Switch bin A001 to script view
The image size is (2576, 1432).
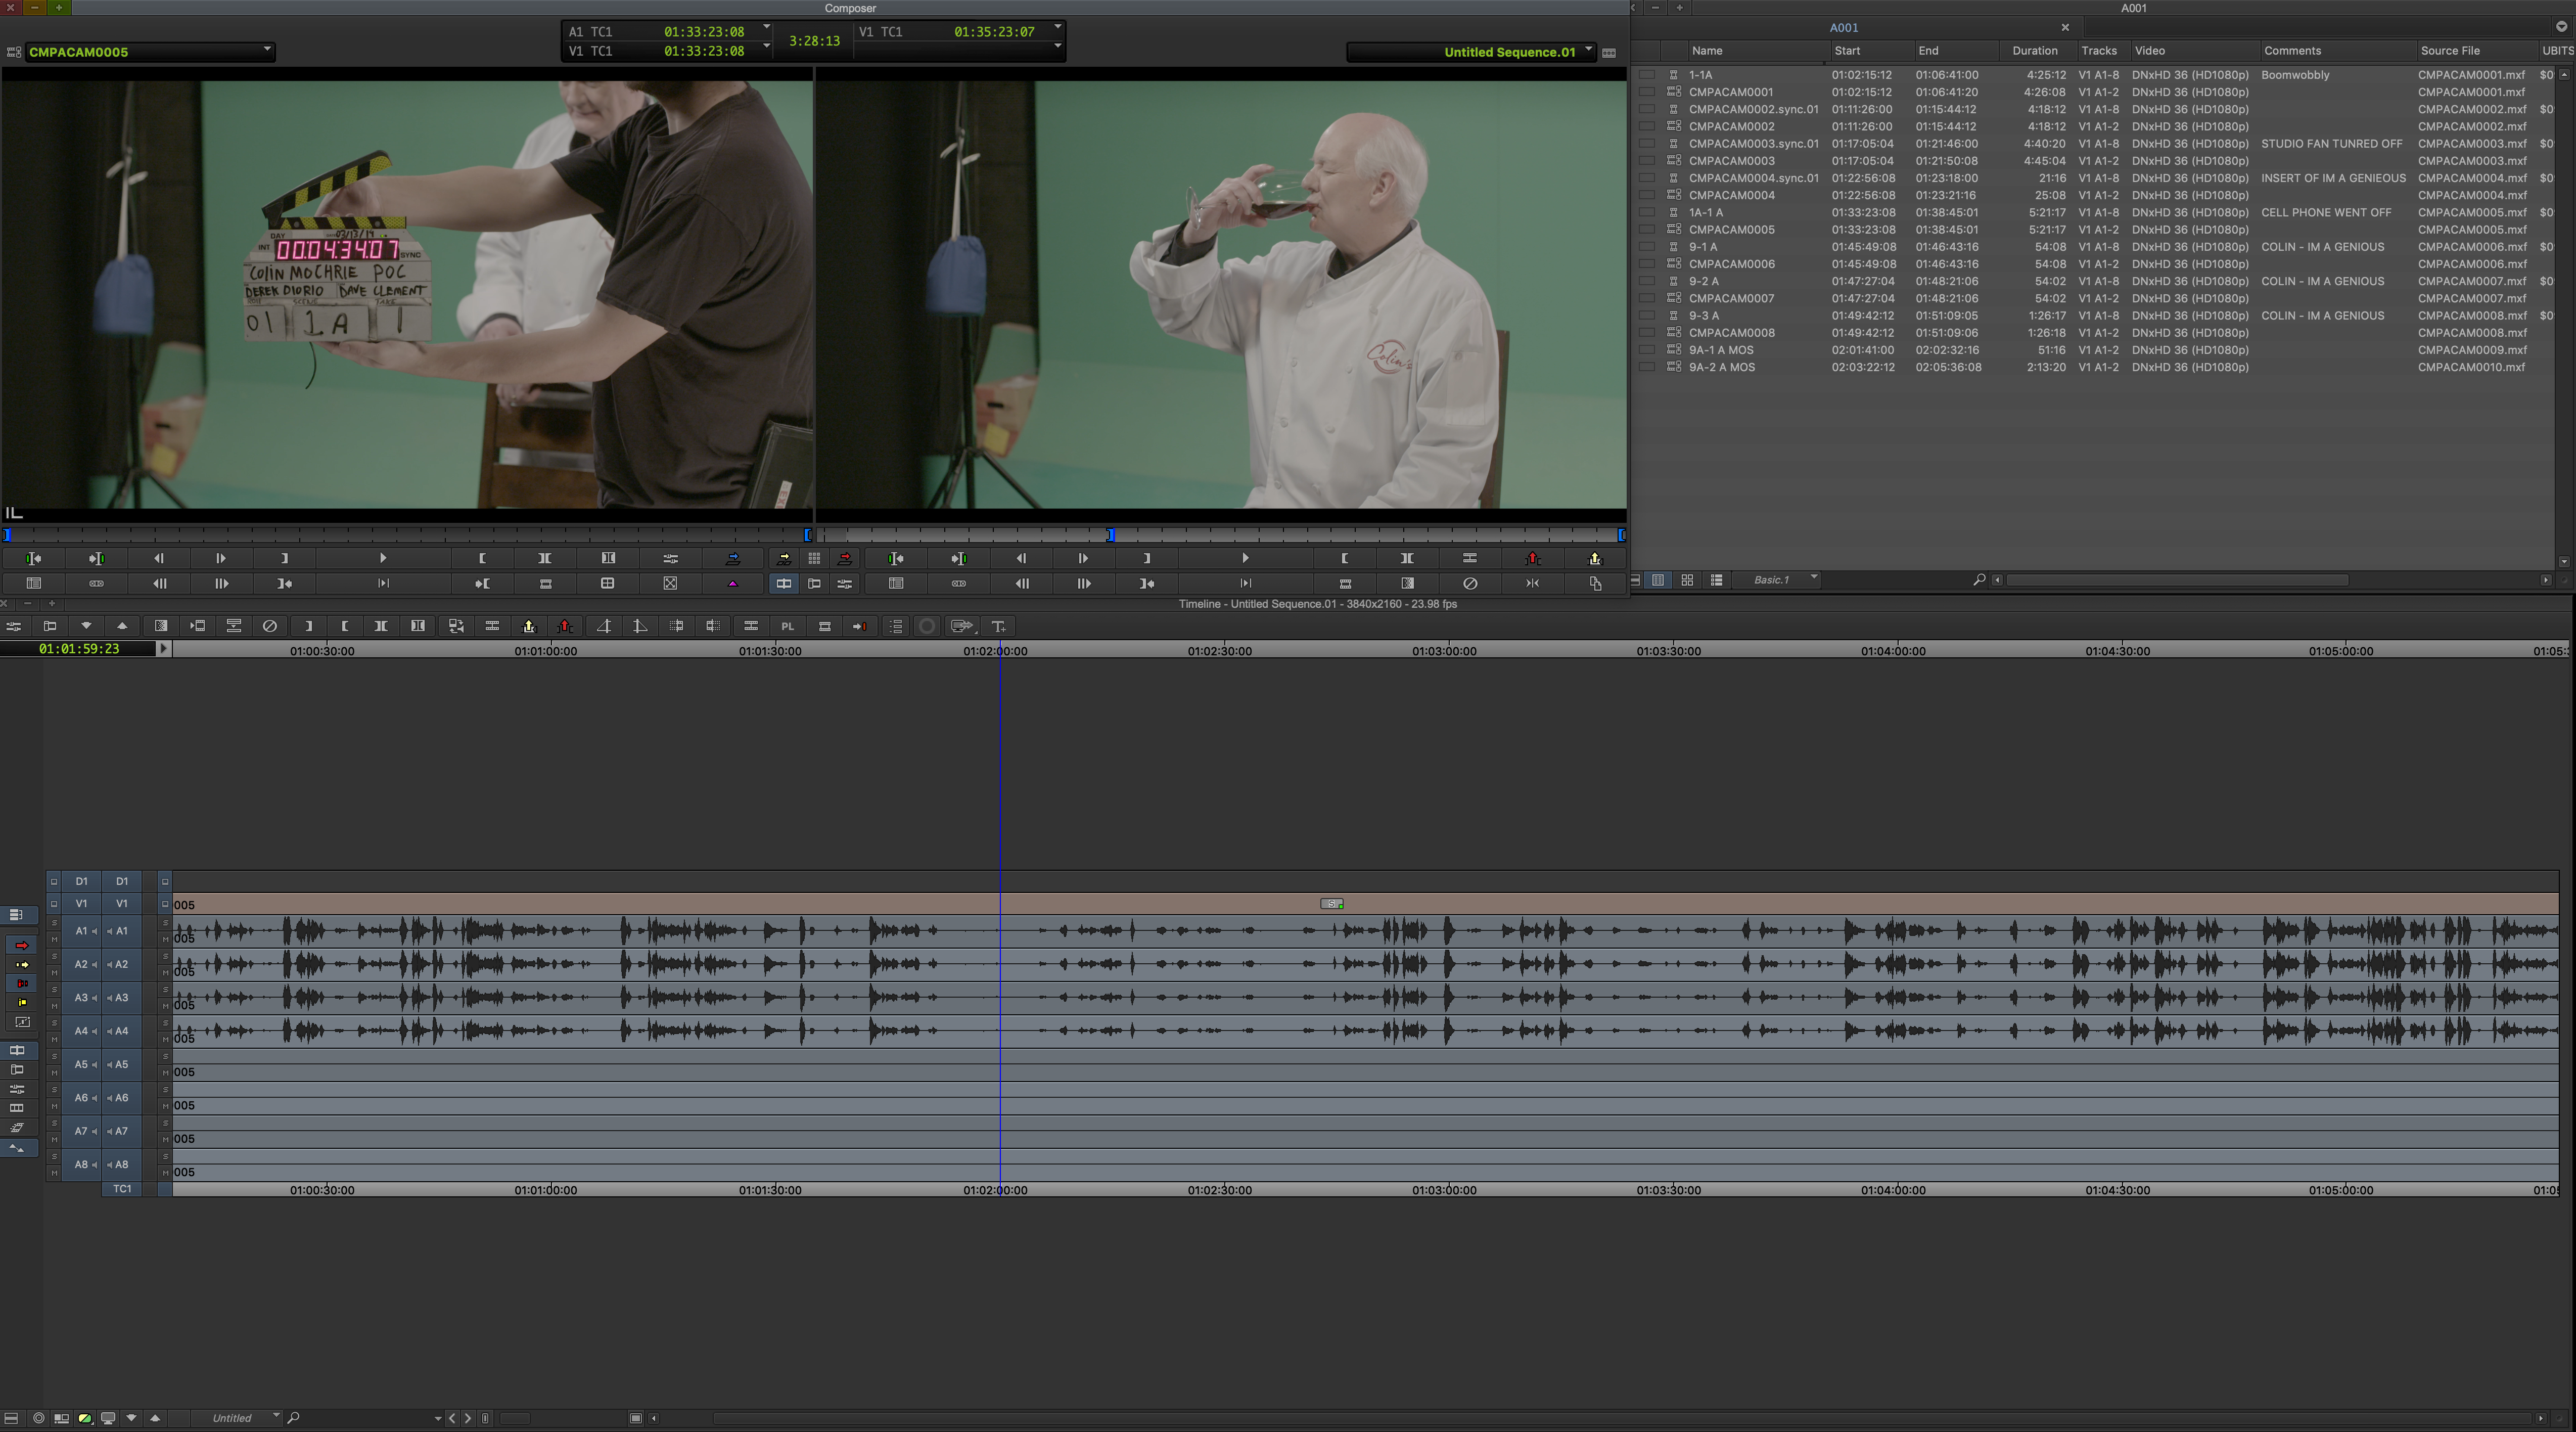(1717, 579)
